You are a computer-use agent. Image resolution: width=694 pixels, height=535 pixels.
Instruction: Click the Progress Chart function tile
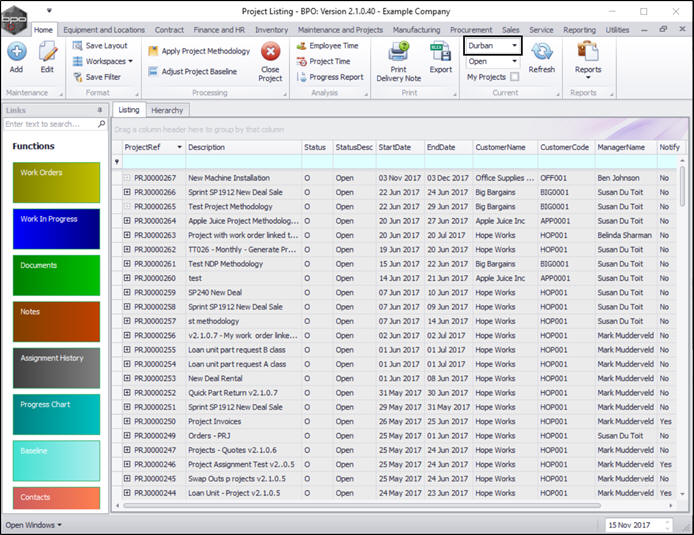coord(56,414)
